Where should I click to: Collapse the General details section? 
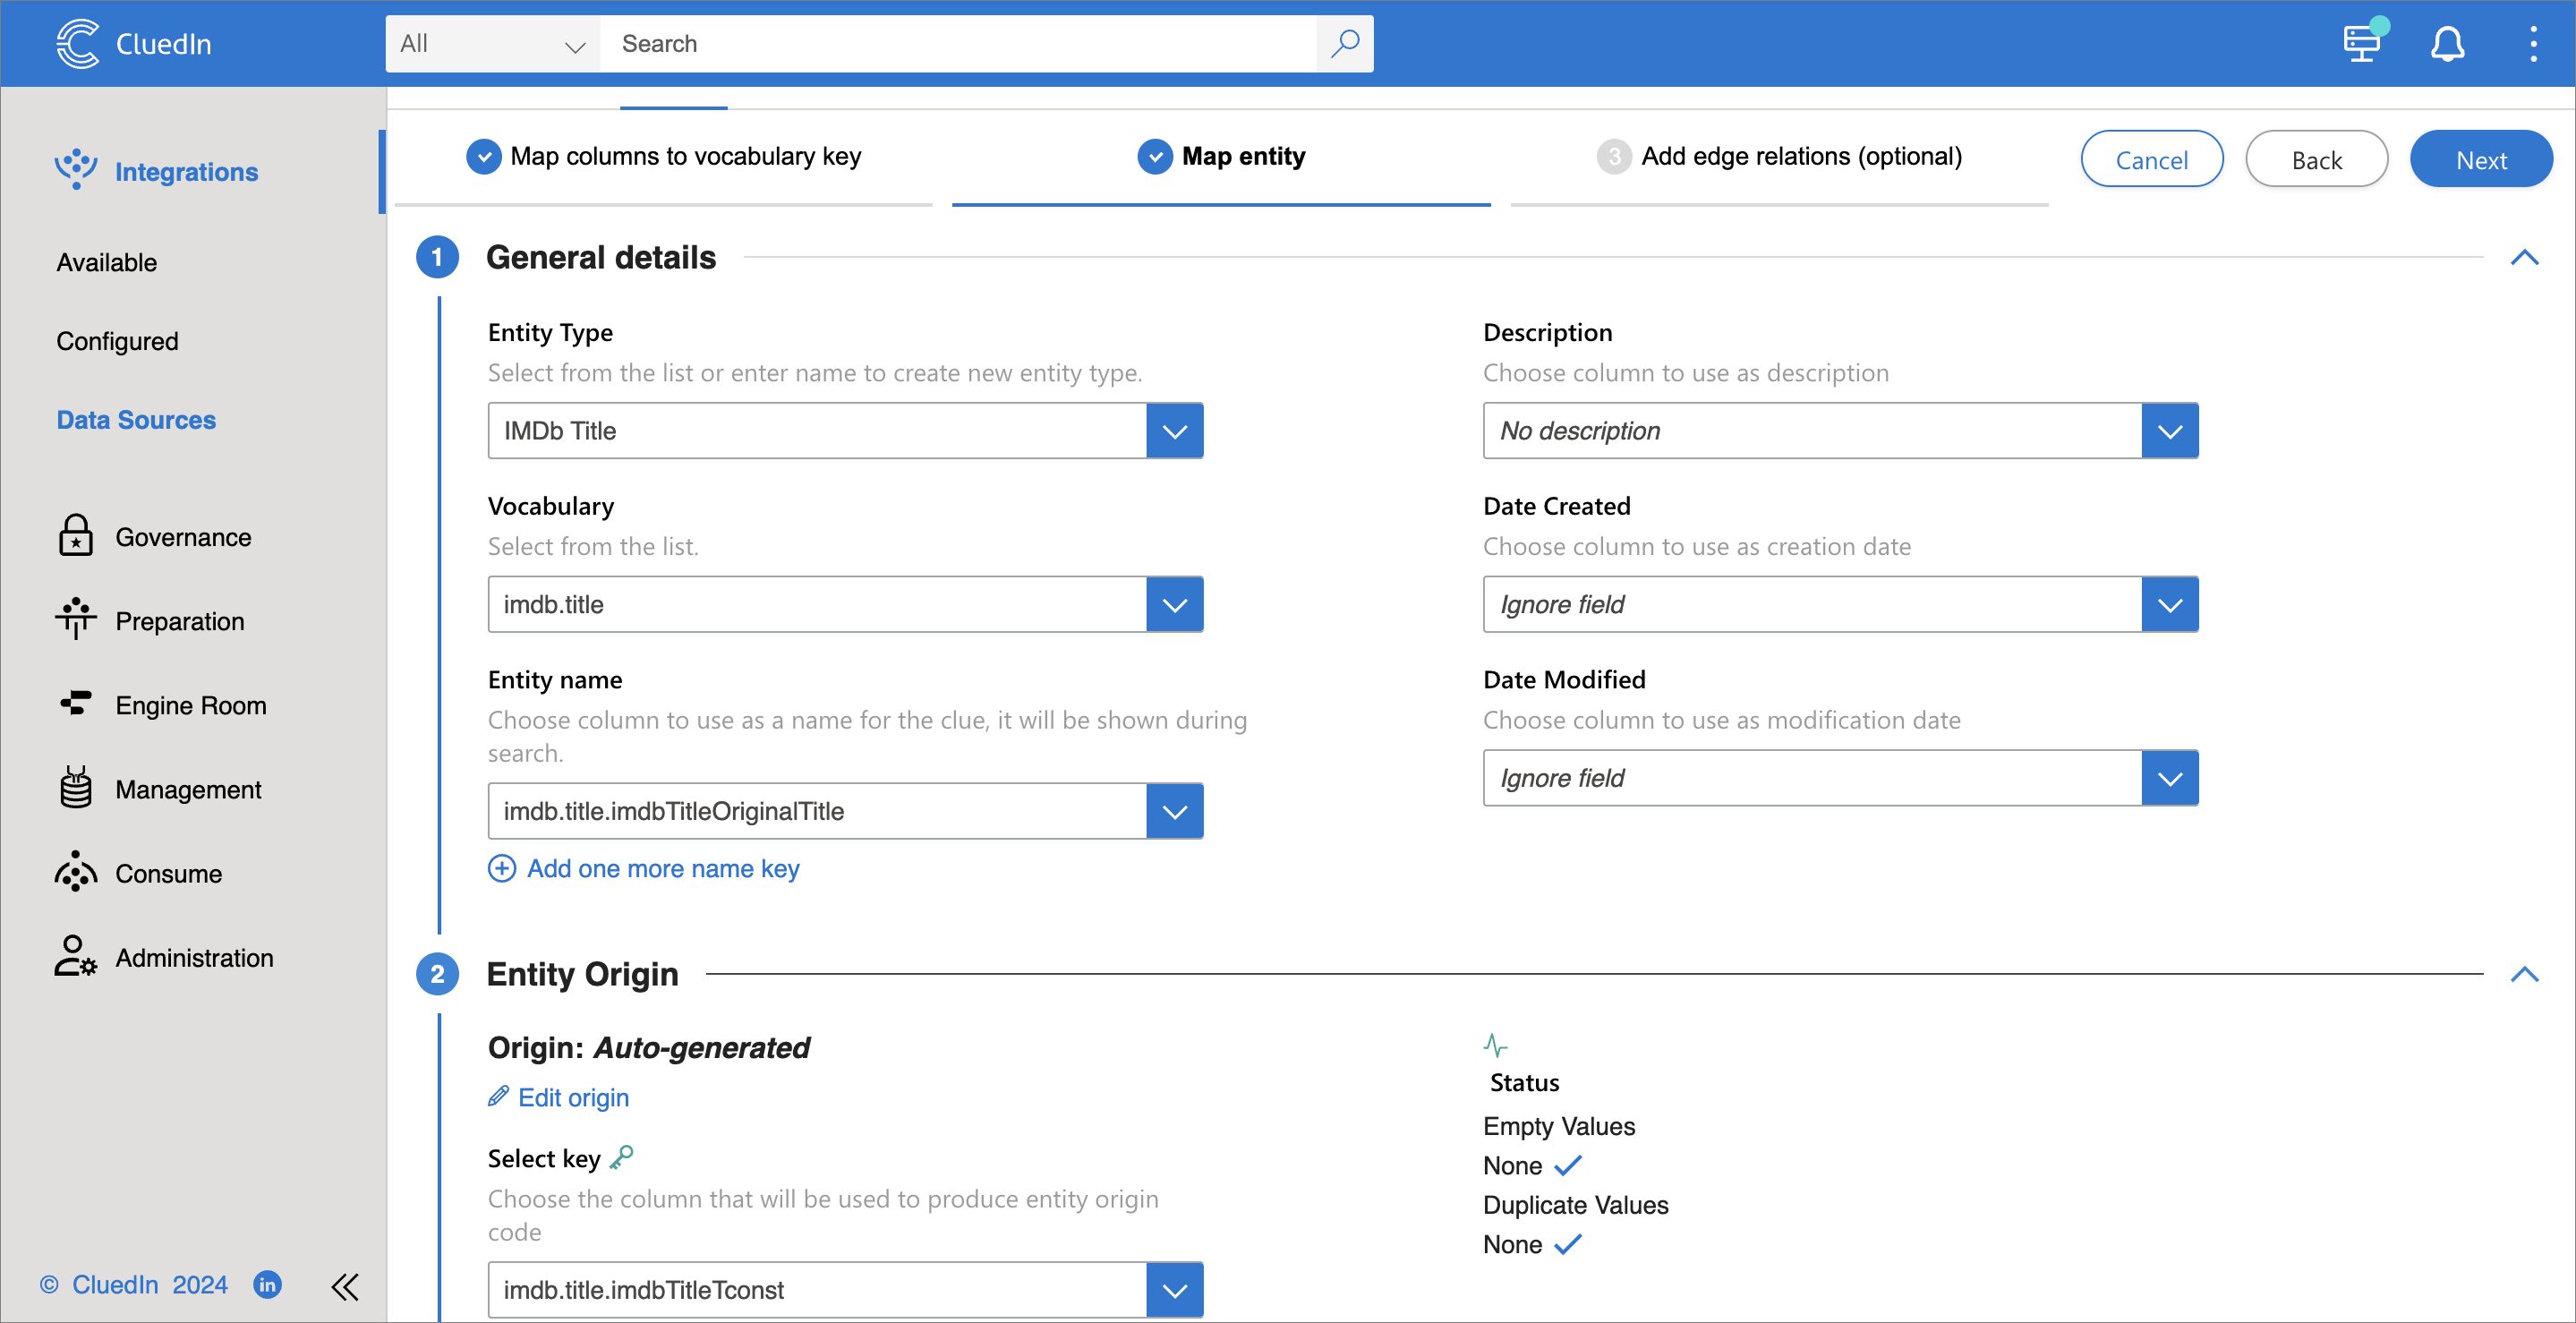click(x=2525, y=257)
